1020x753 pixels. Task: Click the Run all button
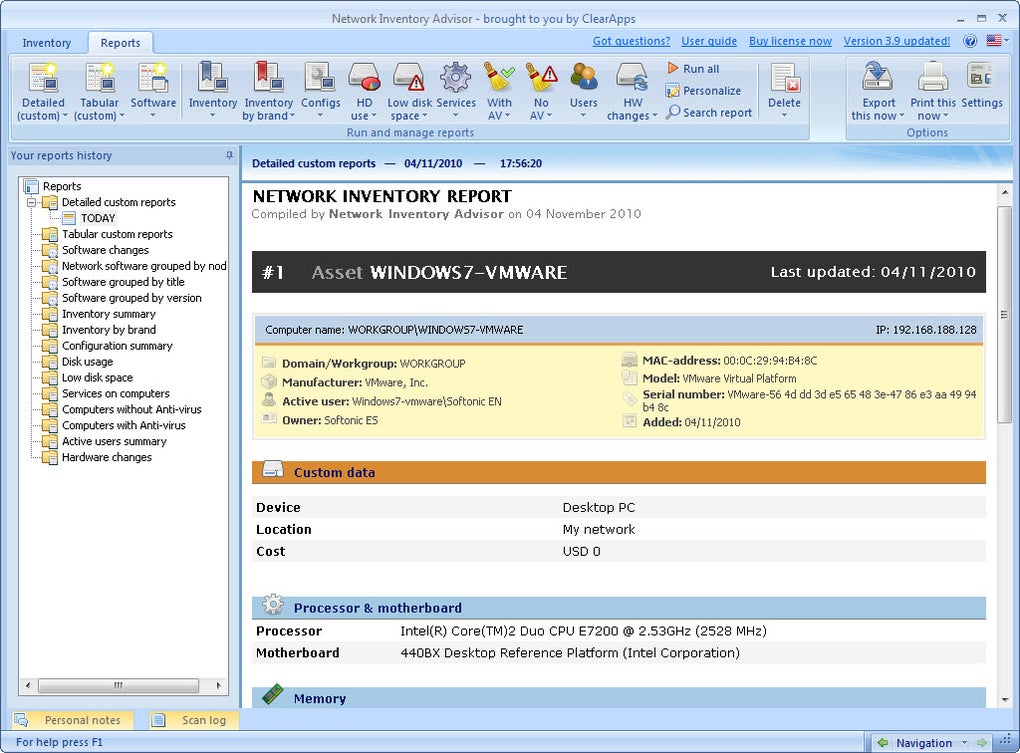693,68
